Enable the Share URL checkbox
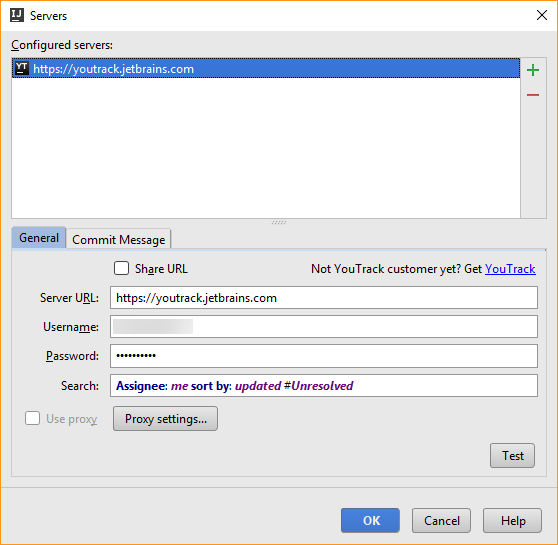Image resolution: width=558 pixels, height=545 pixels. pos(121,268)
